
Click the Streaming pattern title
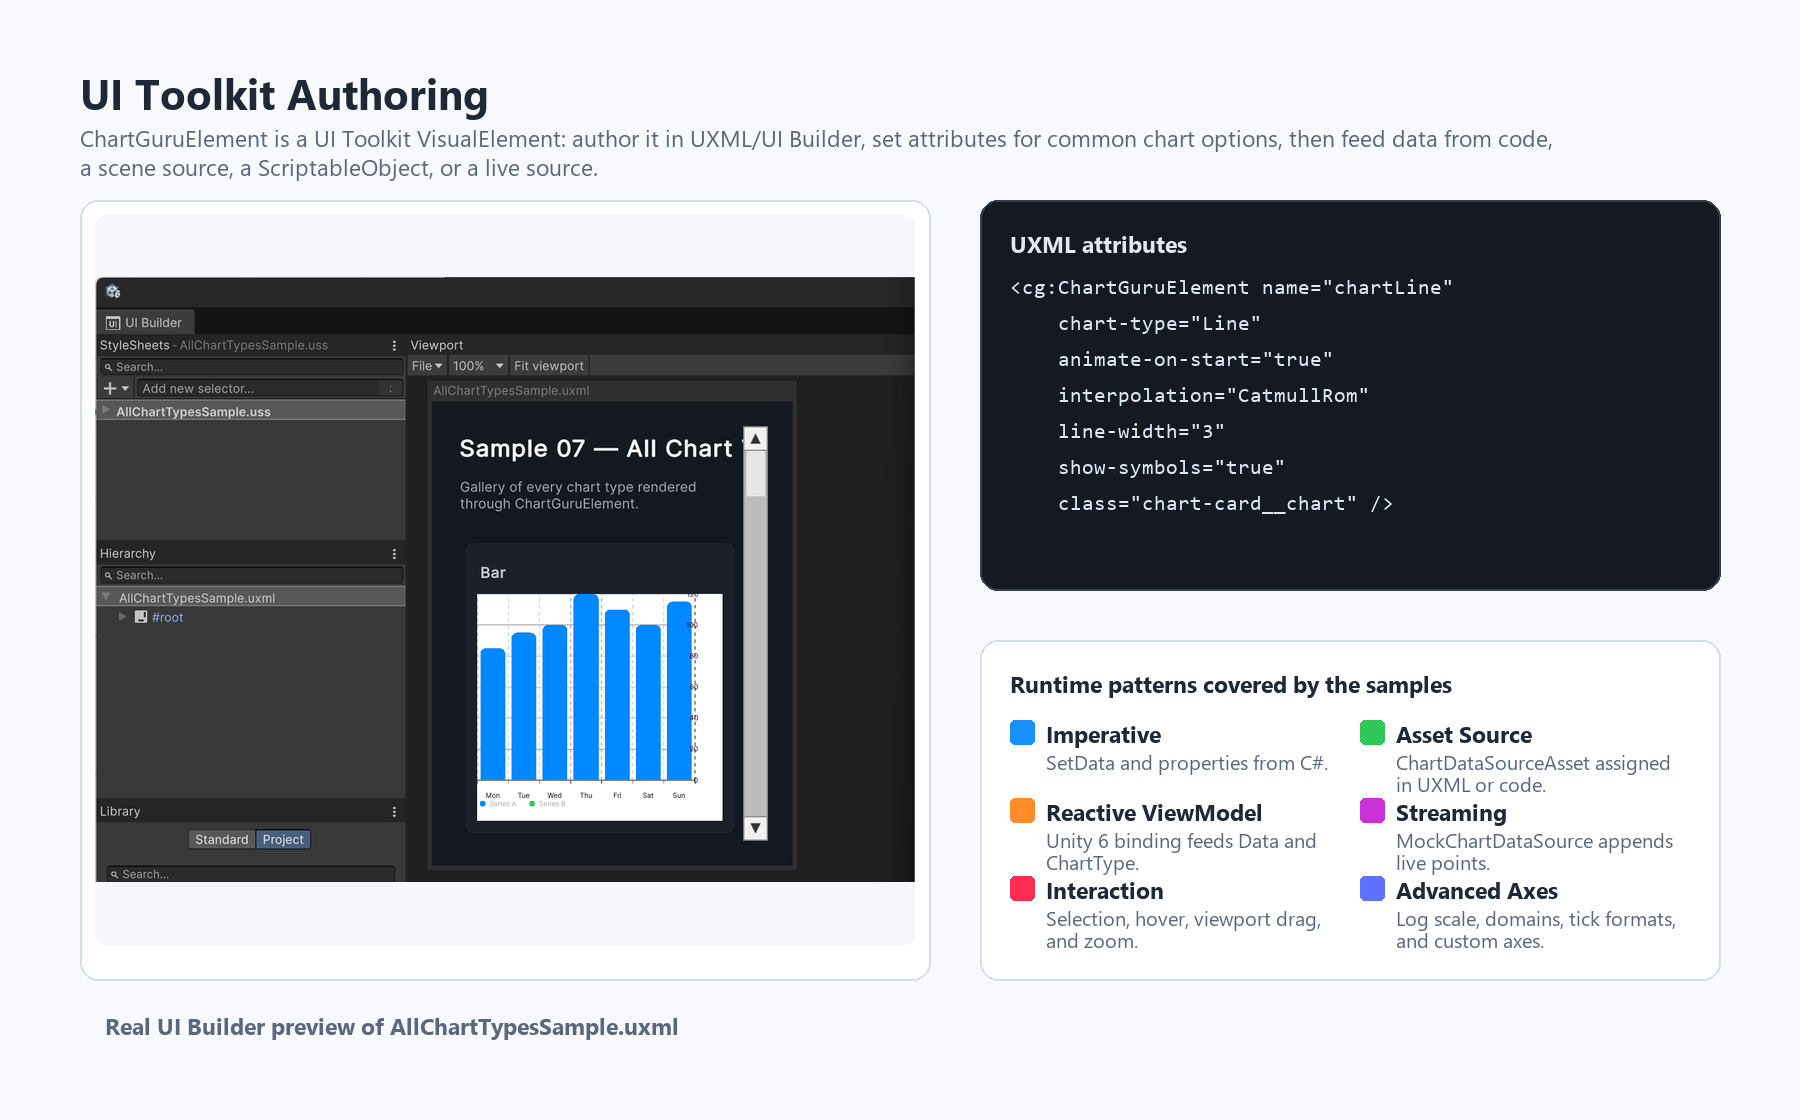tap(1451, 813)
